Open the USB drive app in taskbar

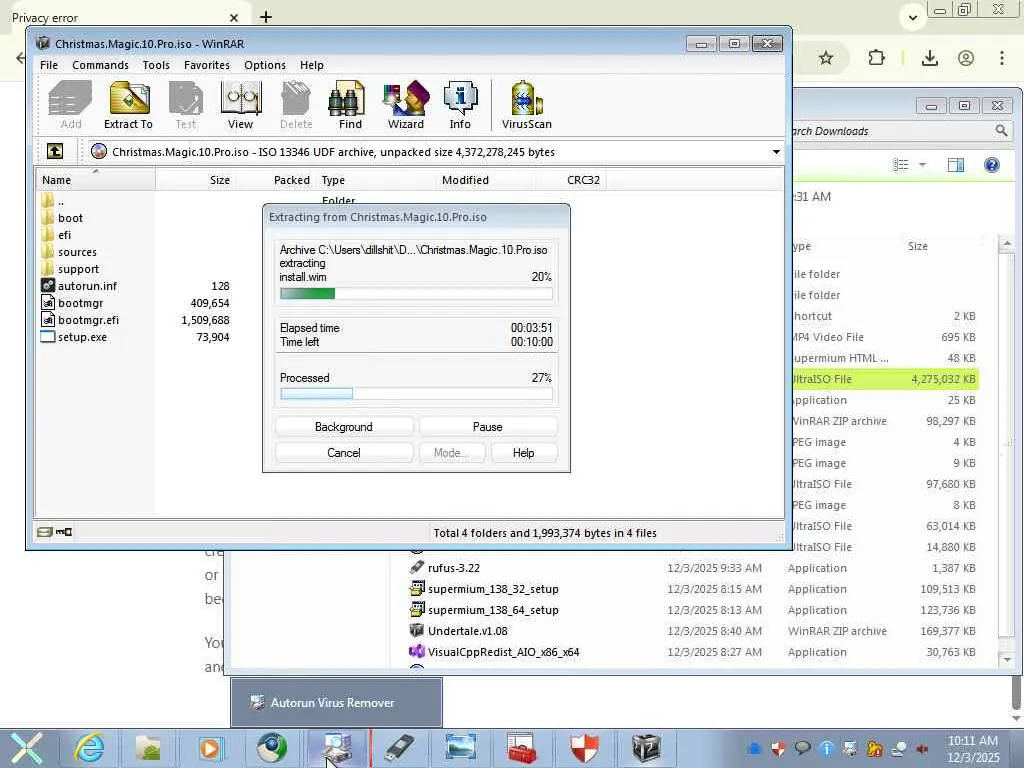399,748
